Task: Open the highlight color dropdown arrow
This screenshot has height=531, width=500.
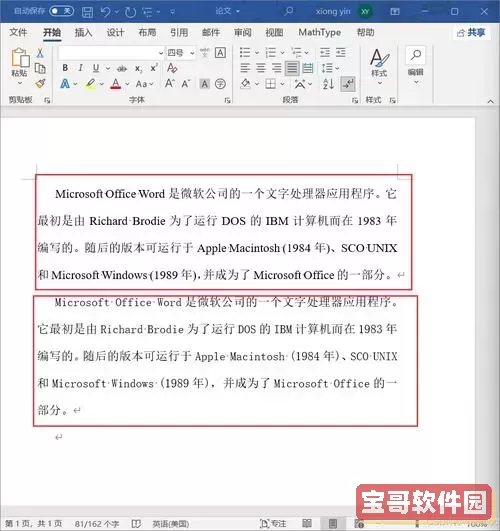Action: [x=102, y=84]
